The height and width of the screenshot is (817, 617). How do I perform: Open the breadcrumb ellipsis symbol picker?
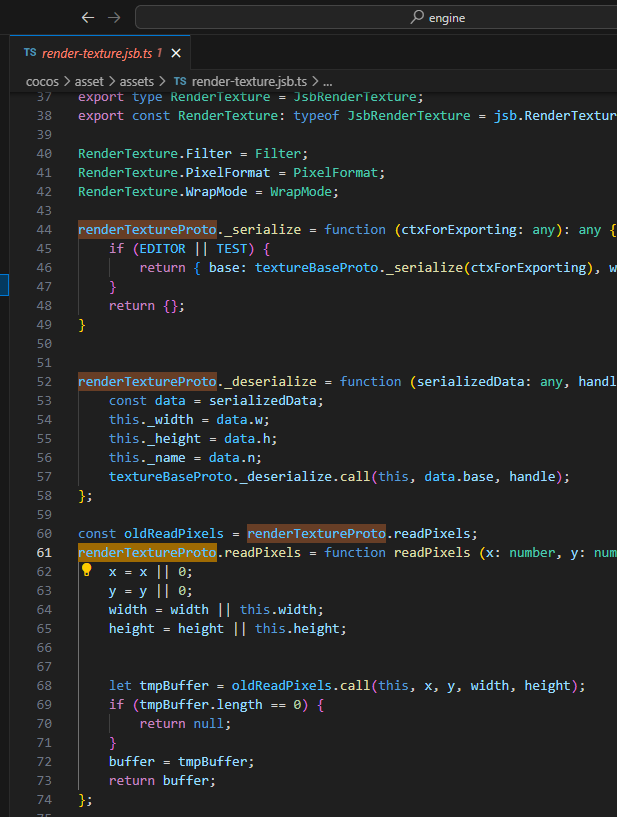(x=327, y=82)
